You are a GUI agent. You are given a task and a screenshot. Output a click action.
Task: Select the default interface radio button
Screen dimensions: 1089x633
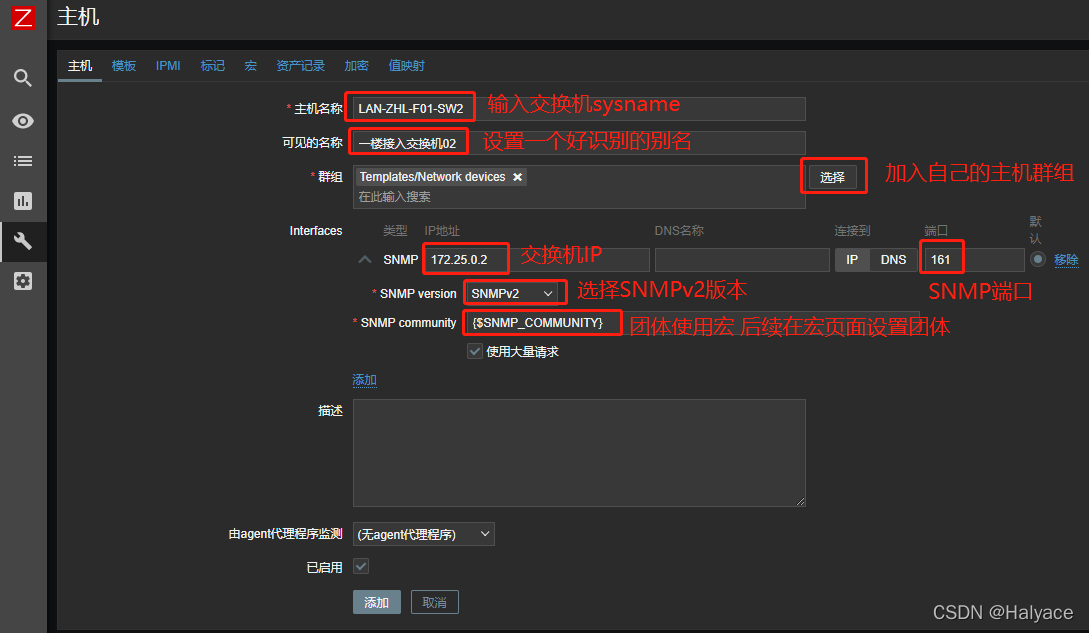(x=1038, y=259)
